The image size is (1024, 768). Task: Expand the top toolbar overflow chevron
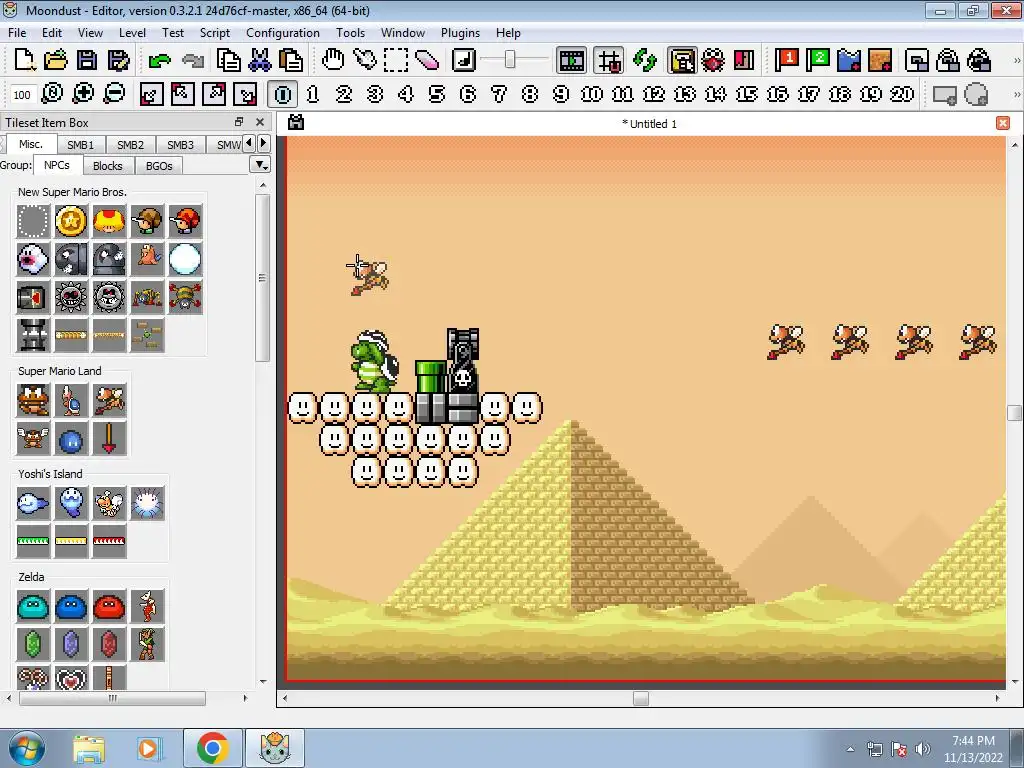pos(1016,60)
